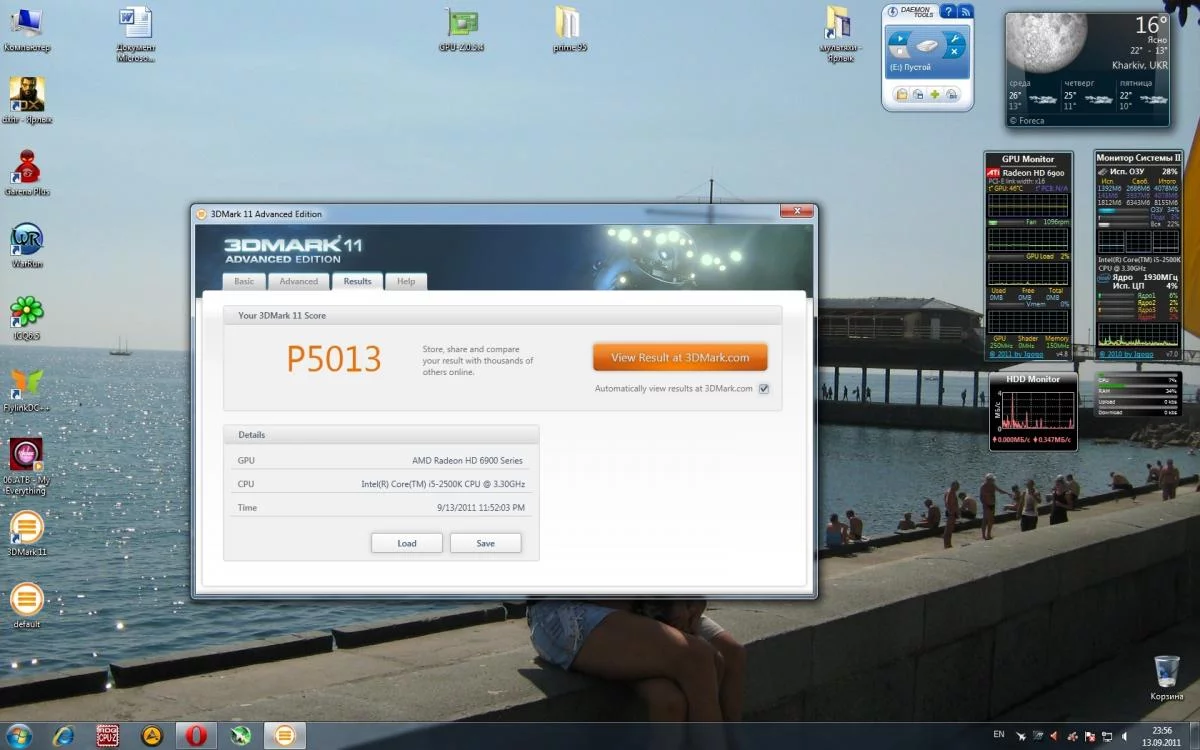This screenshot has width=1200, height=750.
Task: Open the Help tab
Action: coord(406,281)
